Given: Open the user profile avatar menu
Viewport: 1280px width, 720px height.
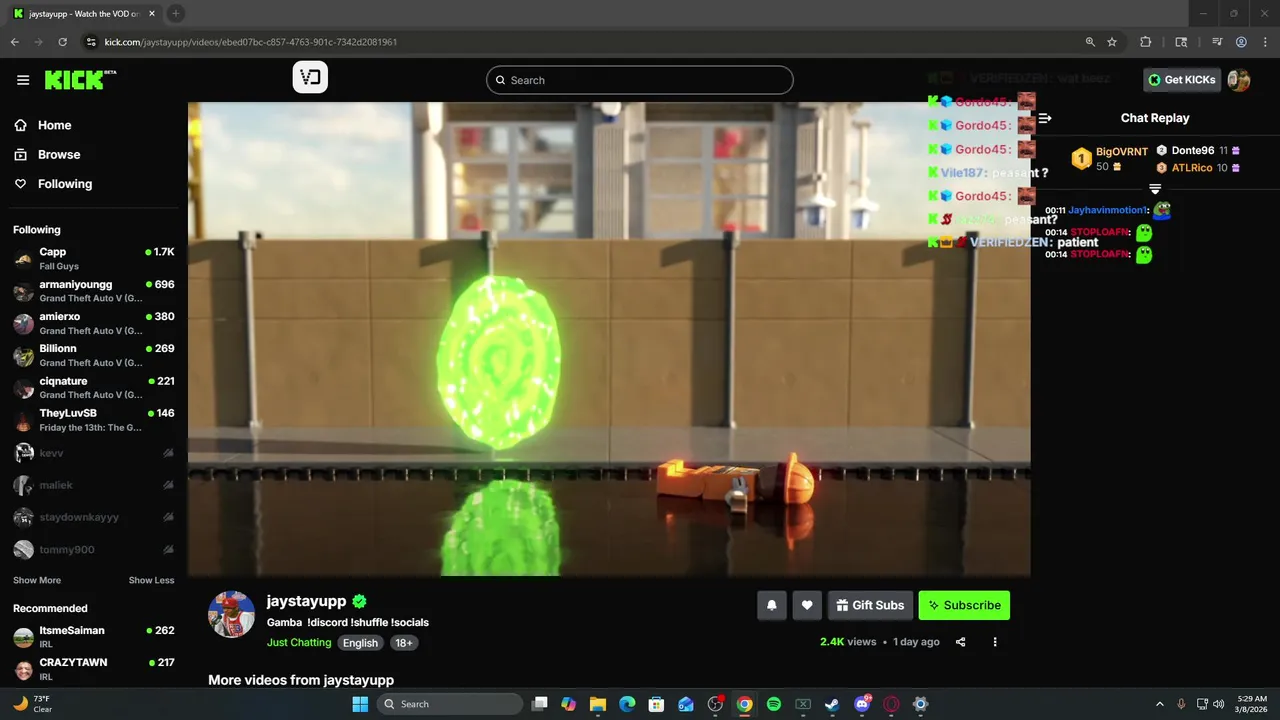Looking at the screenshot, I should click(1239, 80).
